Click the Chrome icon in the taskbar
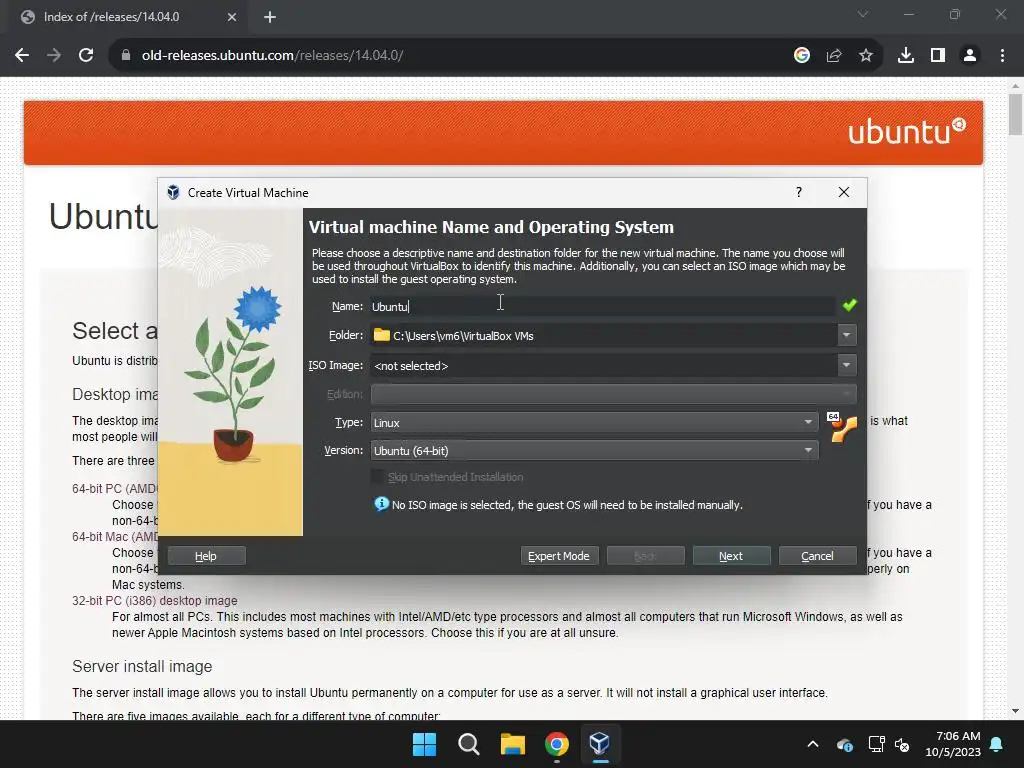 coord(556,744)
